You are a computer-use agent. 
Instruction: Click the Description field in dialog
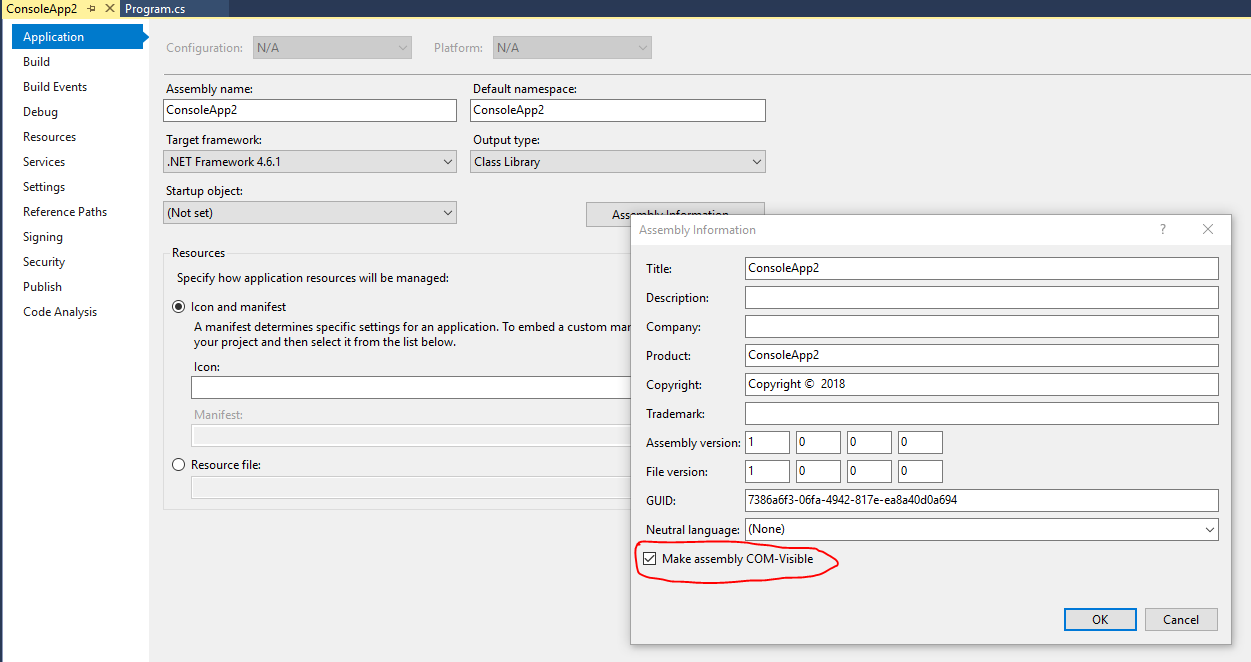981,298
